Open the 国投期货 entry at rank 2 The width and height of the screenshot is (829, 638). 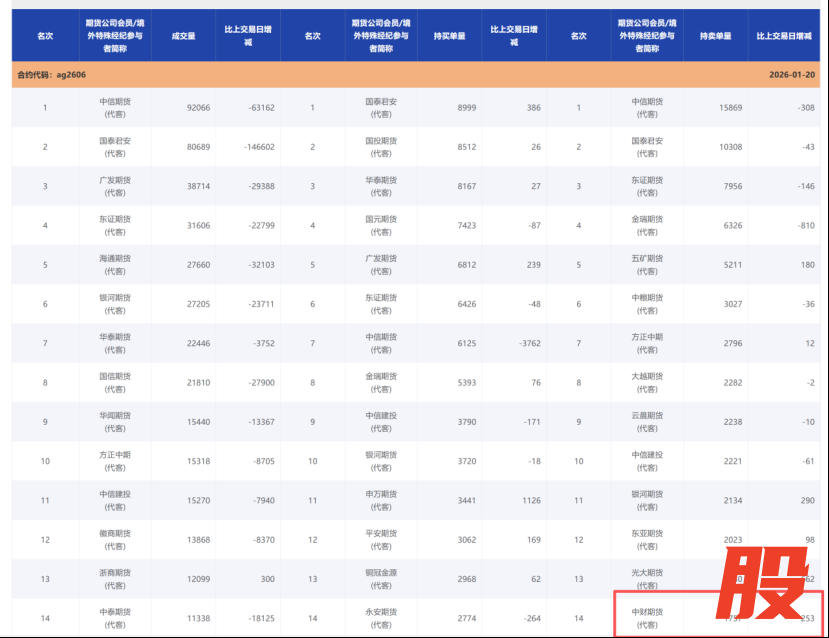click(381, 147)
